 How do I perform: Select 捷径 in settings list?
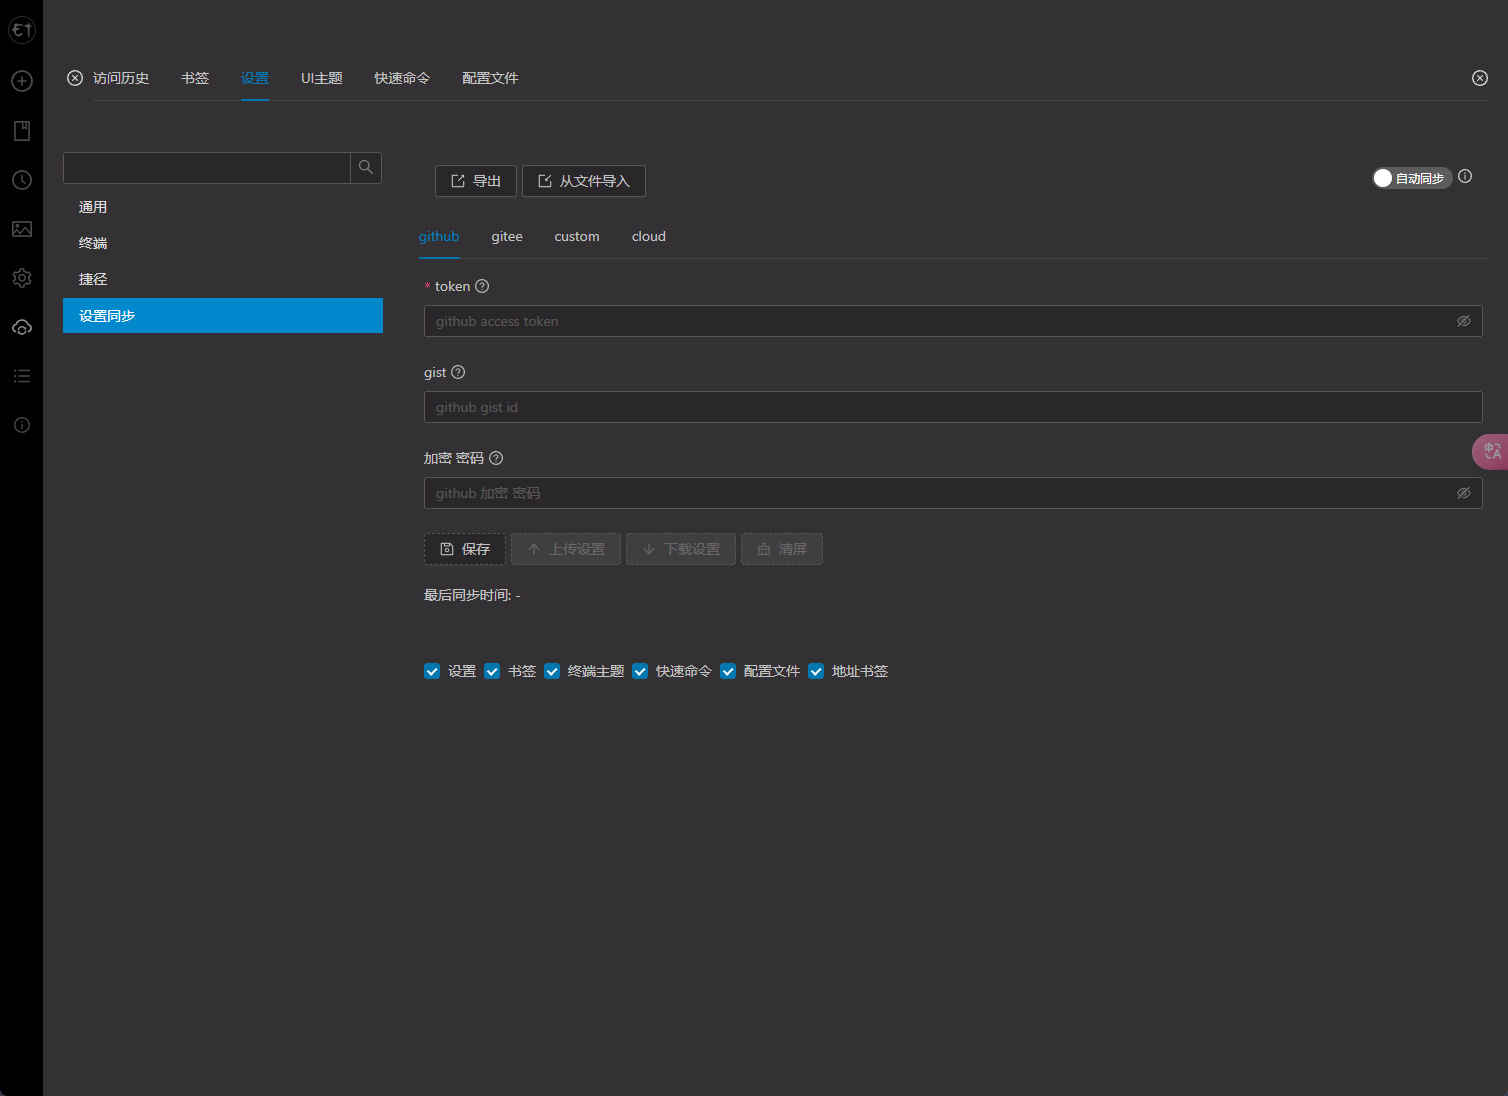point(223,279)
